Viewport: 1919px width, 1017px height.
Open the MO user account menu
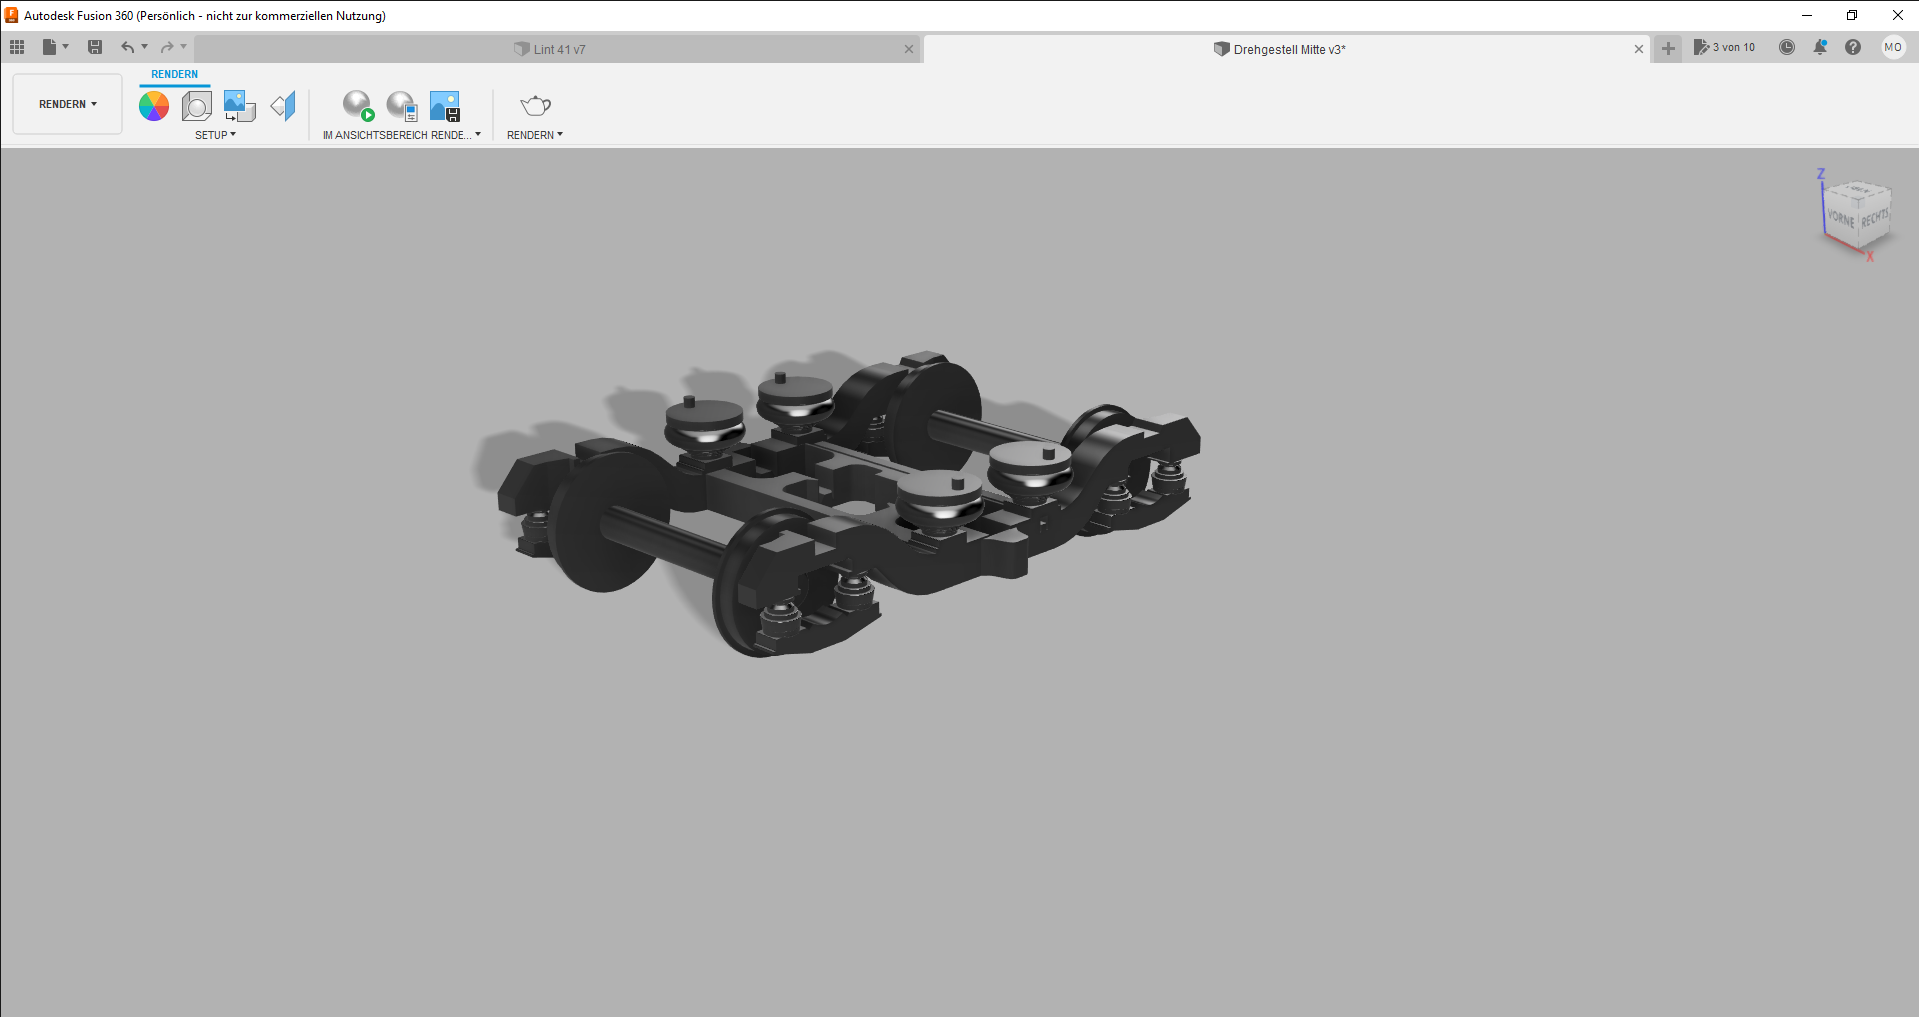coord(1893,47)
